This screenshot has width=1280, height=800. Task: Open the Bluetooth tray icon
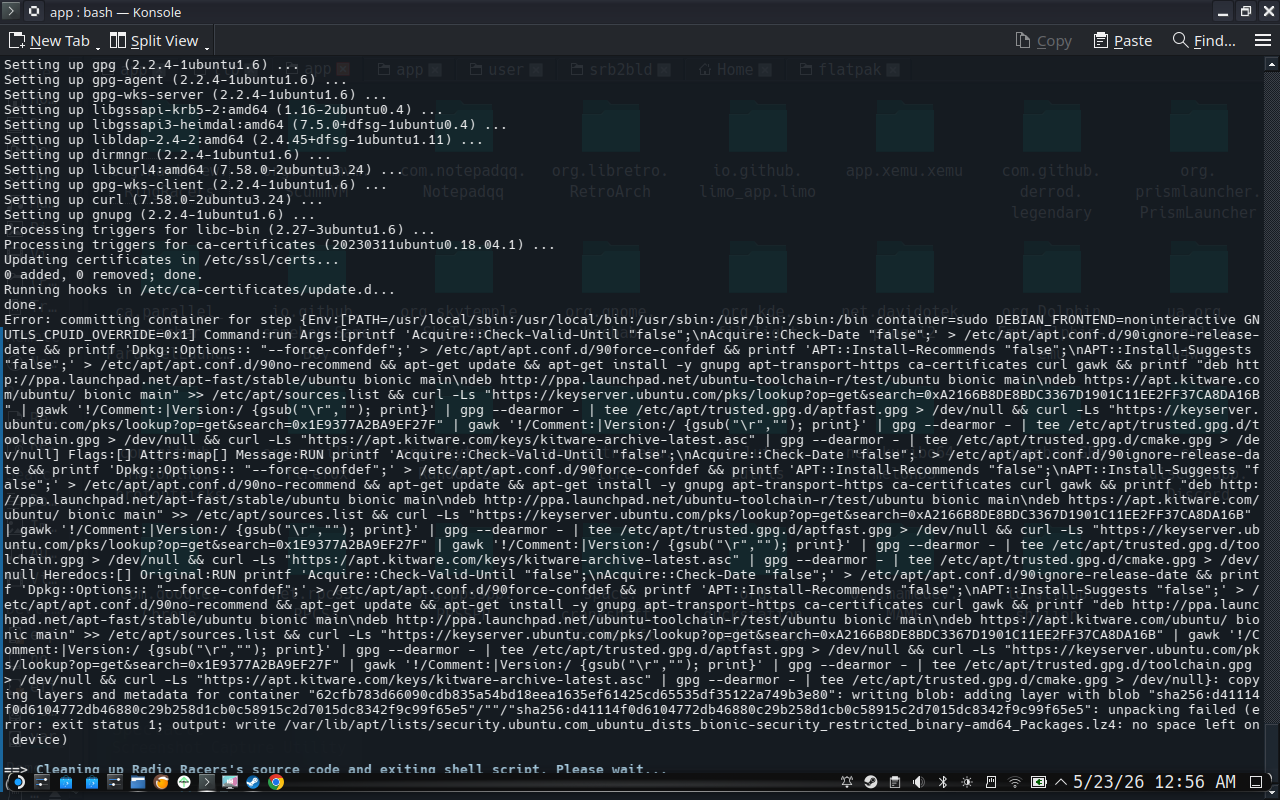point(942,782)
